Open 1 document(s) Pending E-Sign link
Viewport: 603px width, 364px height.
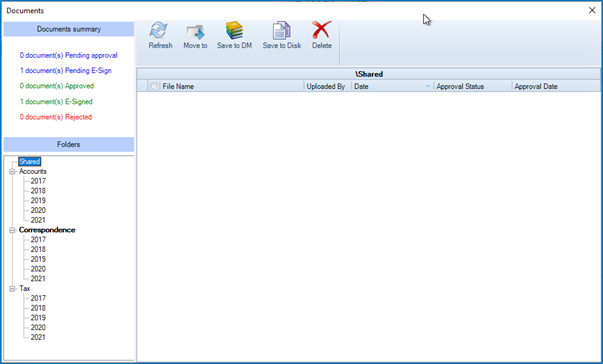66,71
